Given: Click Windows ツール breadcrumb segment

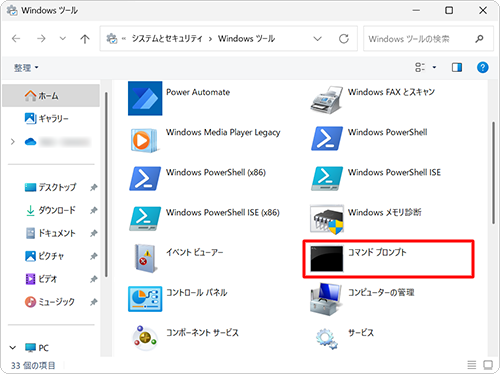Looking at the screenshot, I should point(246,39).
